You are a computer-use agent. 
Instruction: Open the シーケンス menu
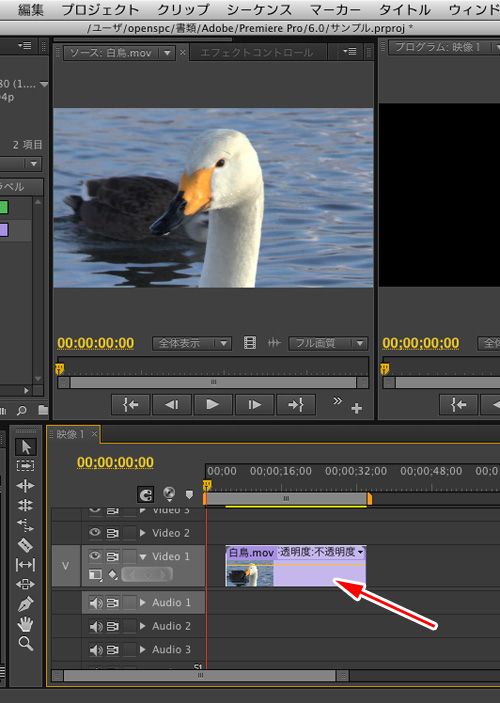pos(259,10)
